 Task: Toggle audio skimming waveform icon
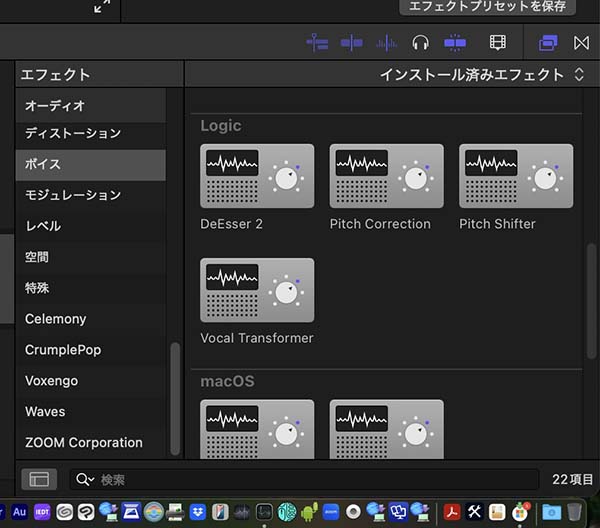386,43
